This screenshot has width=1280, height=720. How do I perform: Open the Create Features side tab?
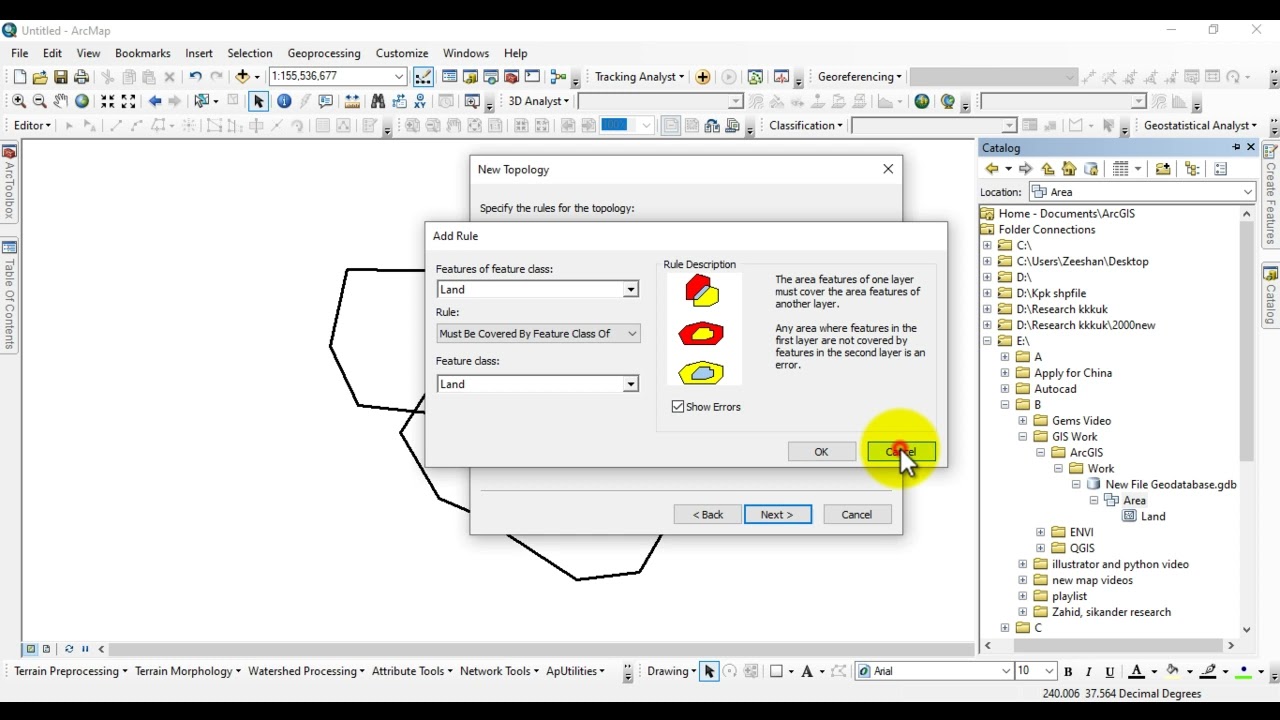pos(1271,194)
